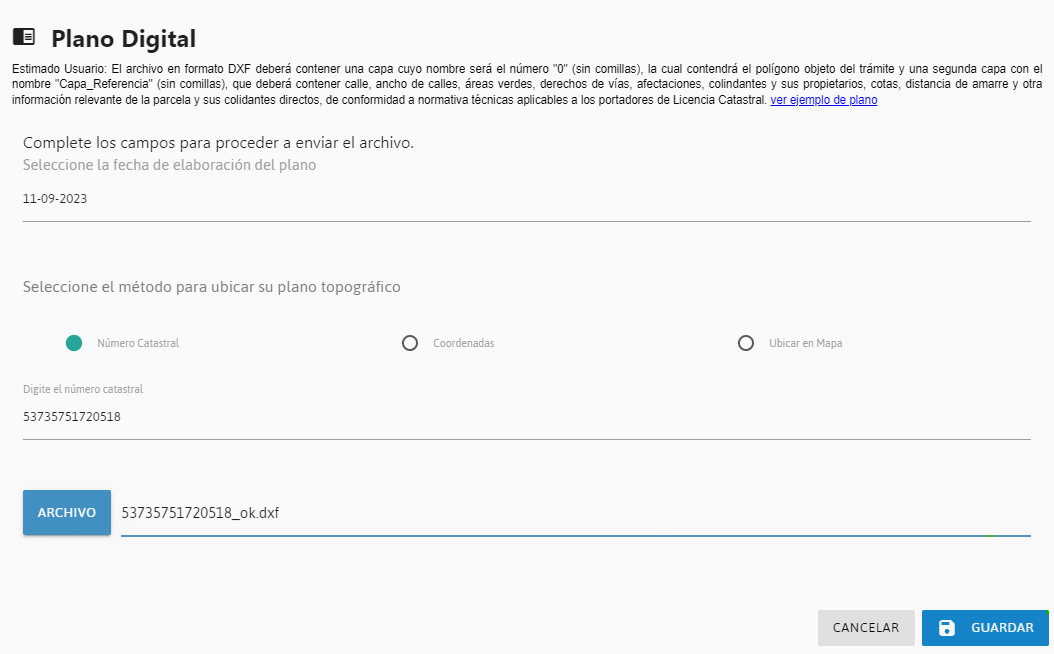
Task: Click the file name field 53735751720518_ok.dxf
Action: [x=575, y=514]
